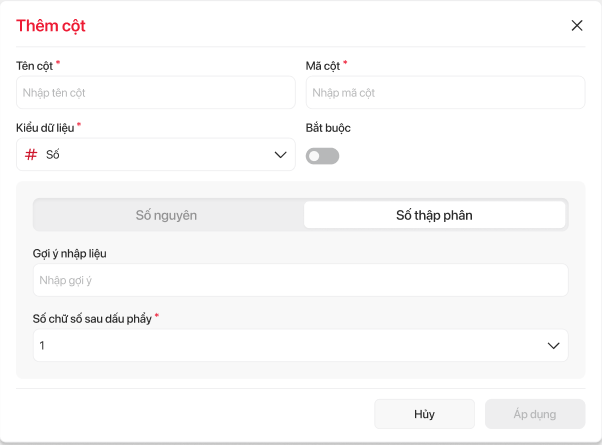Focus the Nhập tên cột input field

tap(155, 93)
